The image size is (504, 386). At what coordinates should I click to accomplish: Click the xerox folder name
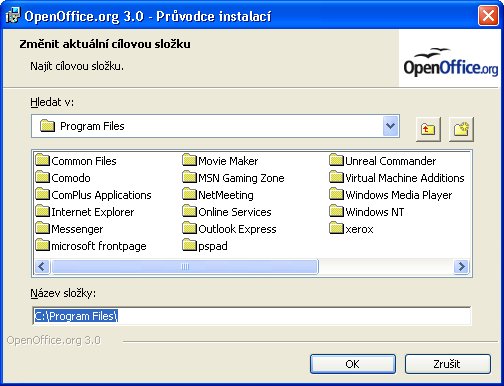(x=359, y=229)
